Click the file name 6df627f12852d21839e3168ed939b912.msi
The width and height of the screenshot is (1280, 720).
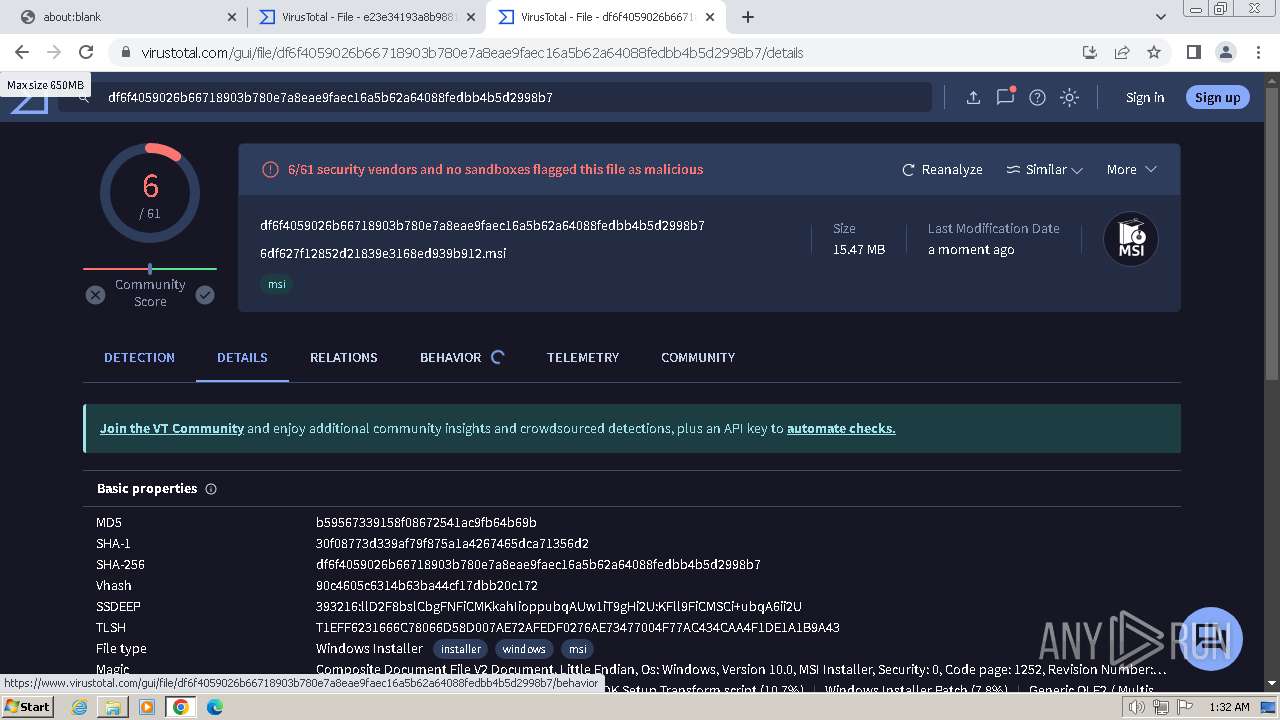pos(383,253)
